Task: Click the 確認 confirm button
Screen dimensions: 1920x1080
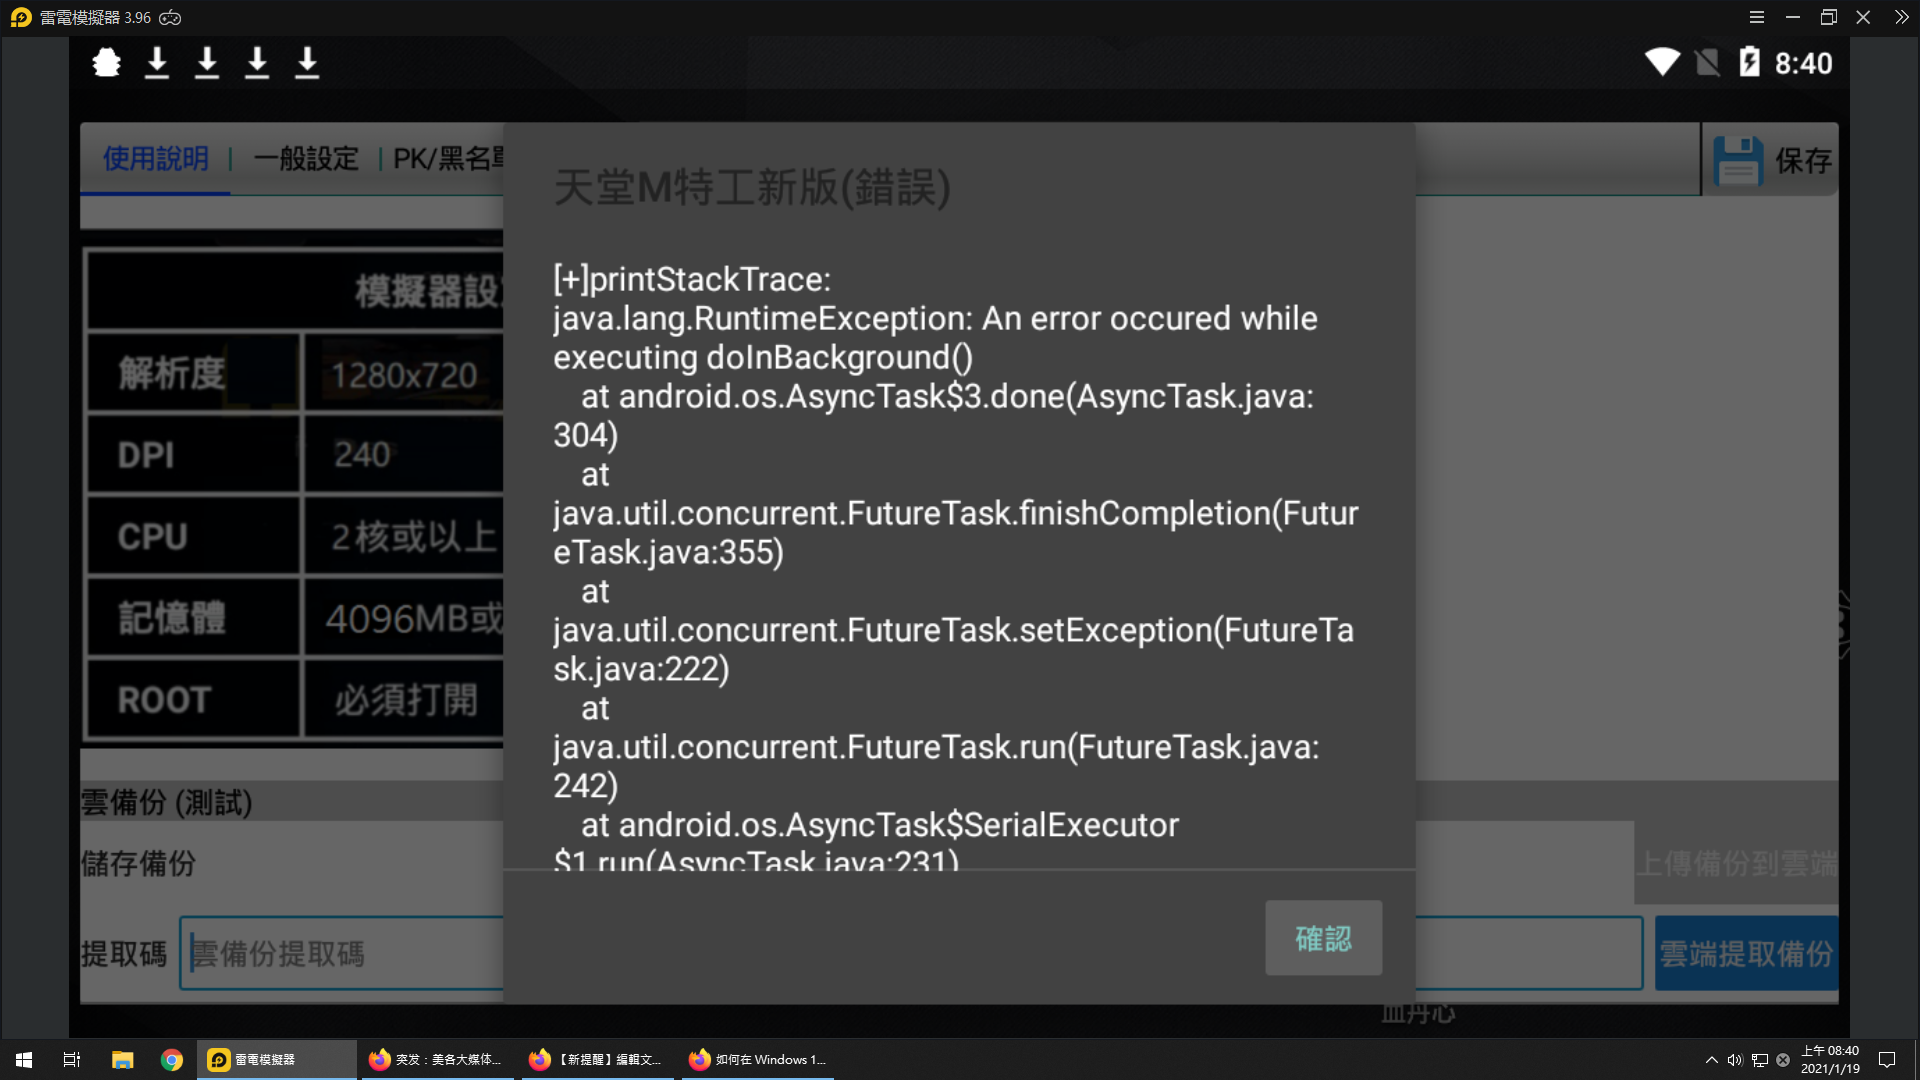Action: [1323, 938]
